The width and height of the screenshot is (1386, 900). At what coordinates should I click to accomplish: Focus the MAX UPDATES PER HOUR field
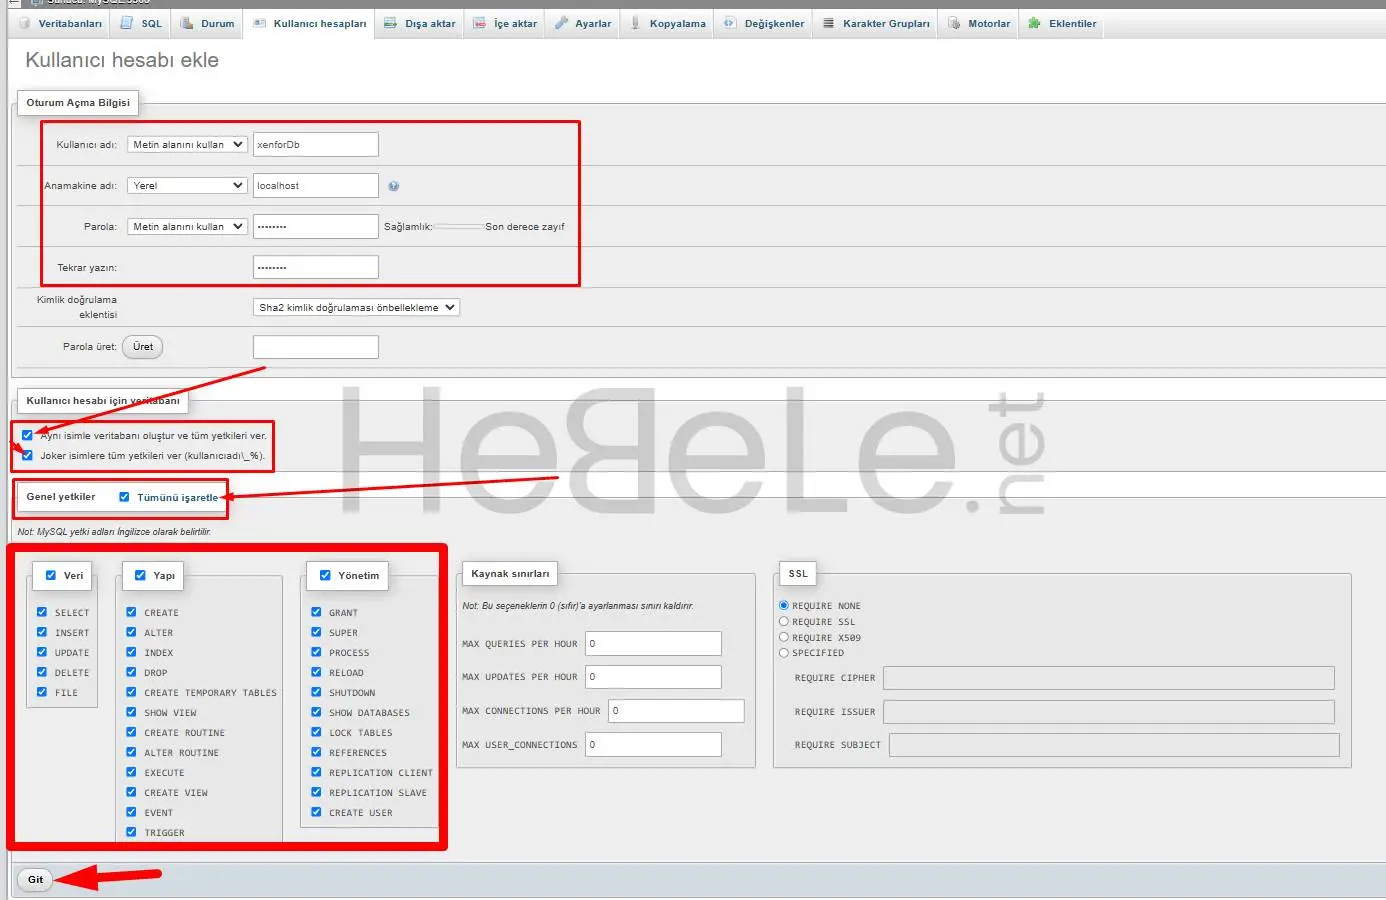pyautogui.click(x=653, y=677)
